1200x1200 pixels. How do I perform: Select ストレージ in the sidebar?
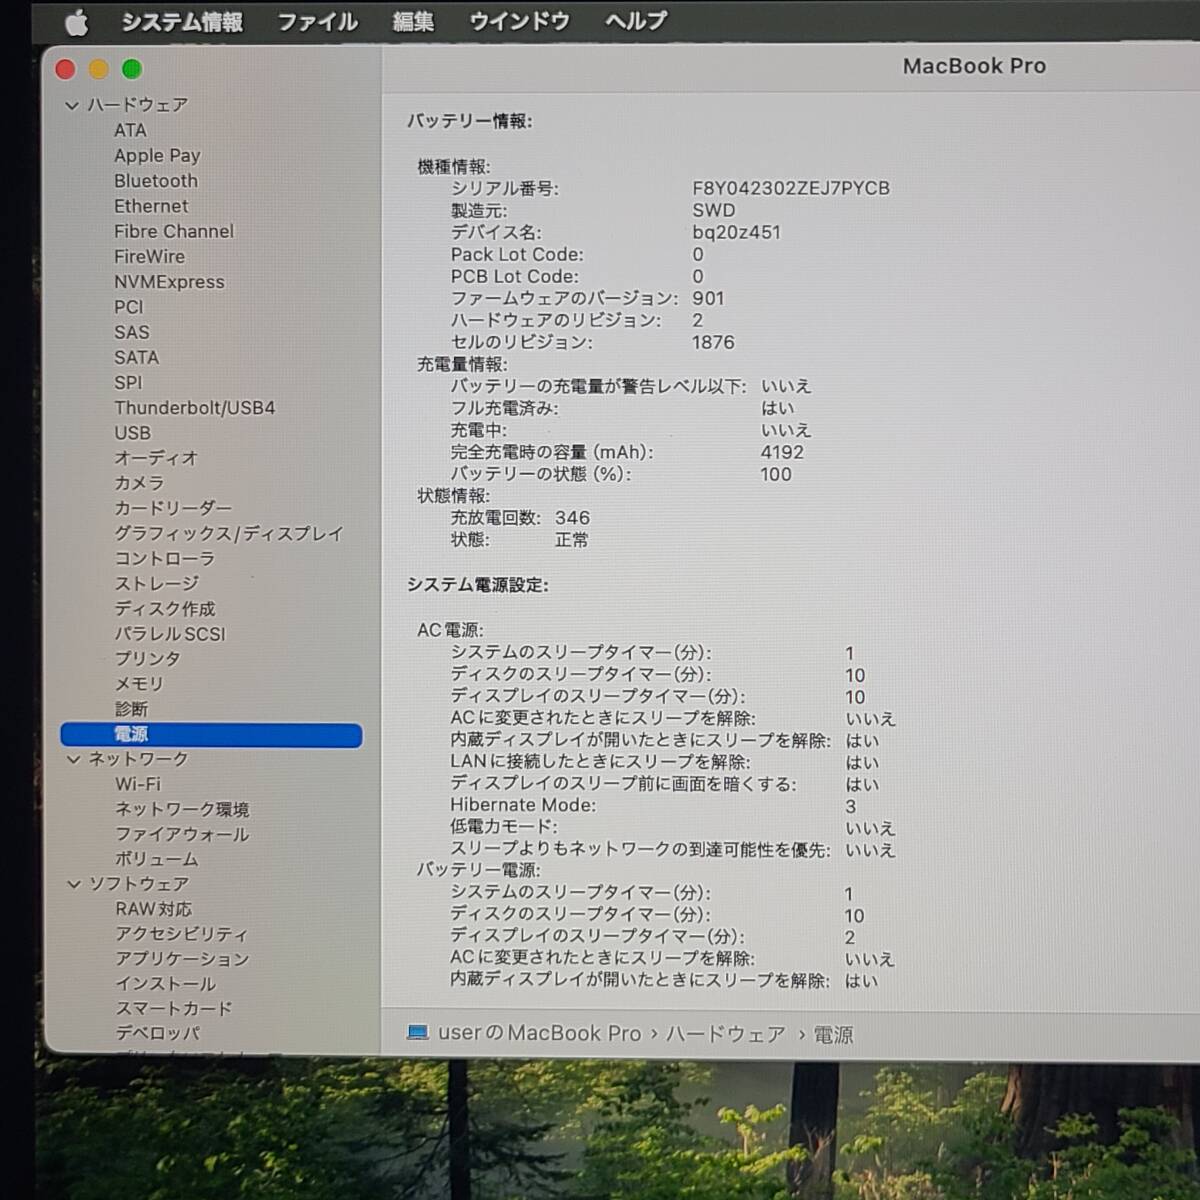pyautogui.click(x=157, y=584)
